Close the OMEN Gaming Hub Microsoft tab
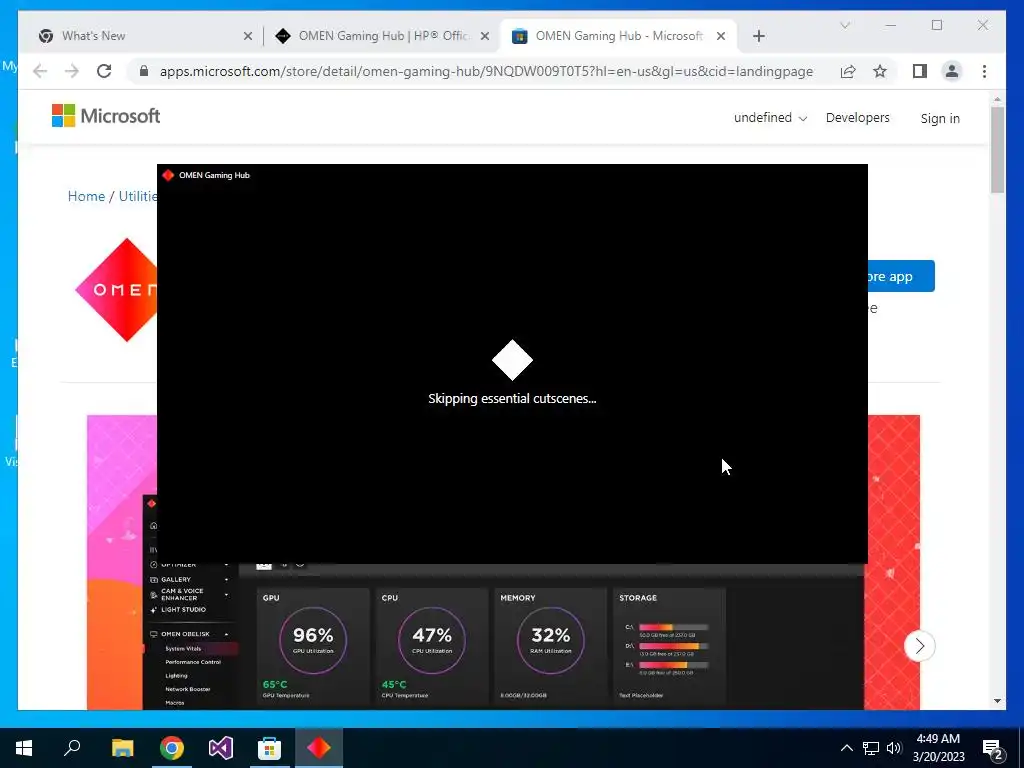The width and height of the screenshot is (1024, 768). pos(721,37)
